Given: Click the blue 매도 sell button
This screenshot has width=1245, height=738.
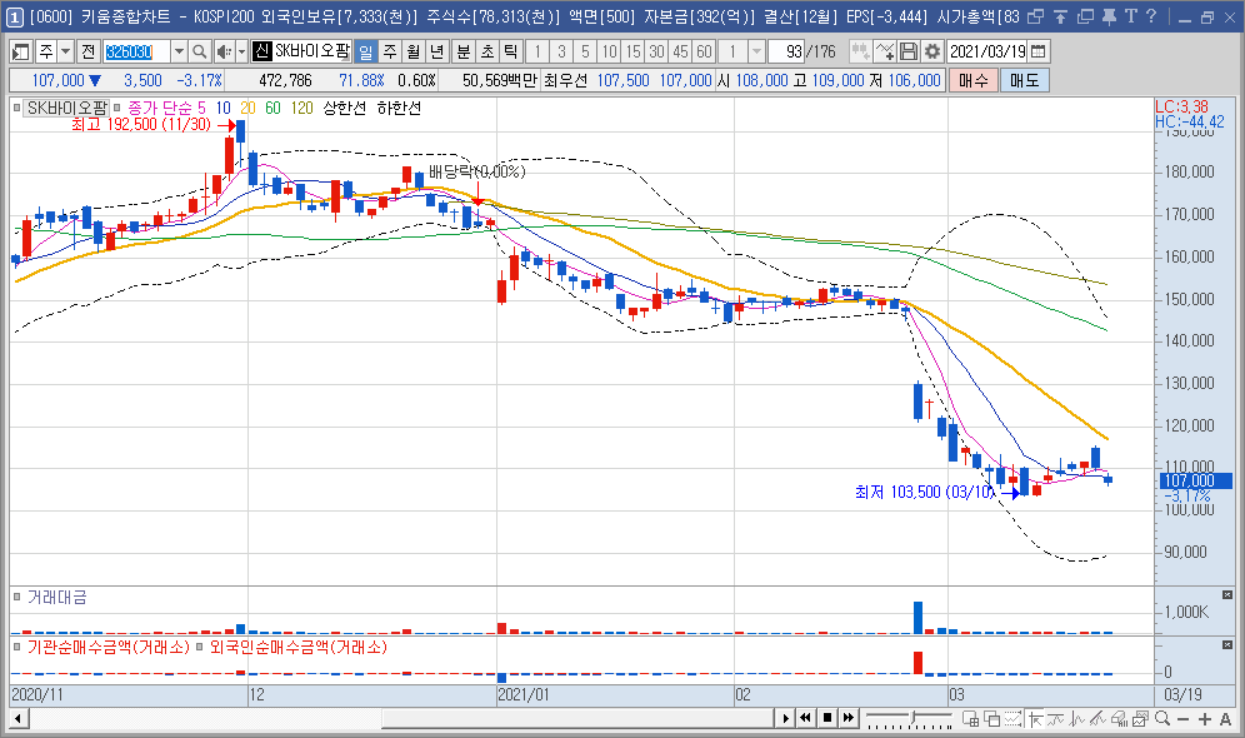Looking at the screenshot, I should 1024,81.
